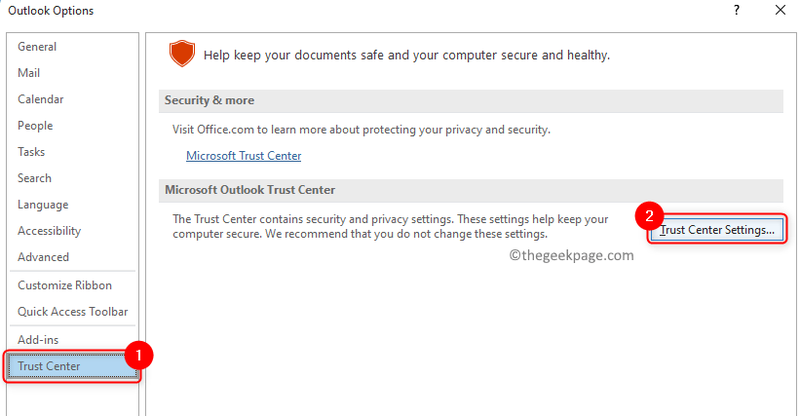Go to Calendar options
800x416 pixels.
(x=72, y=99)
